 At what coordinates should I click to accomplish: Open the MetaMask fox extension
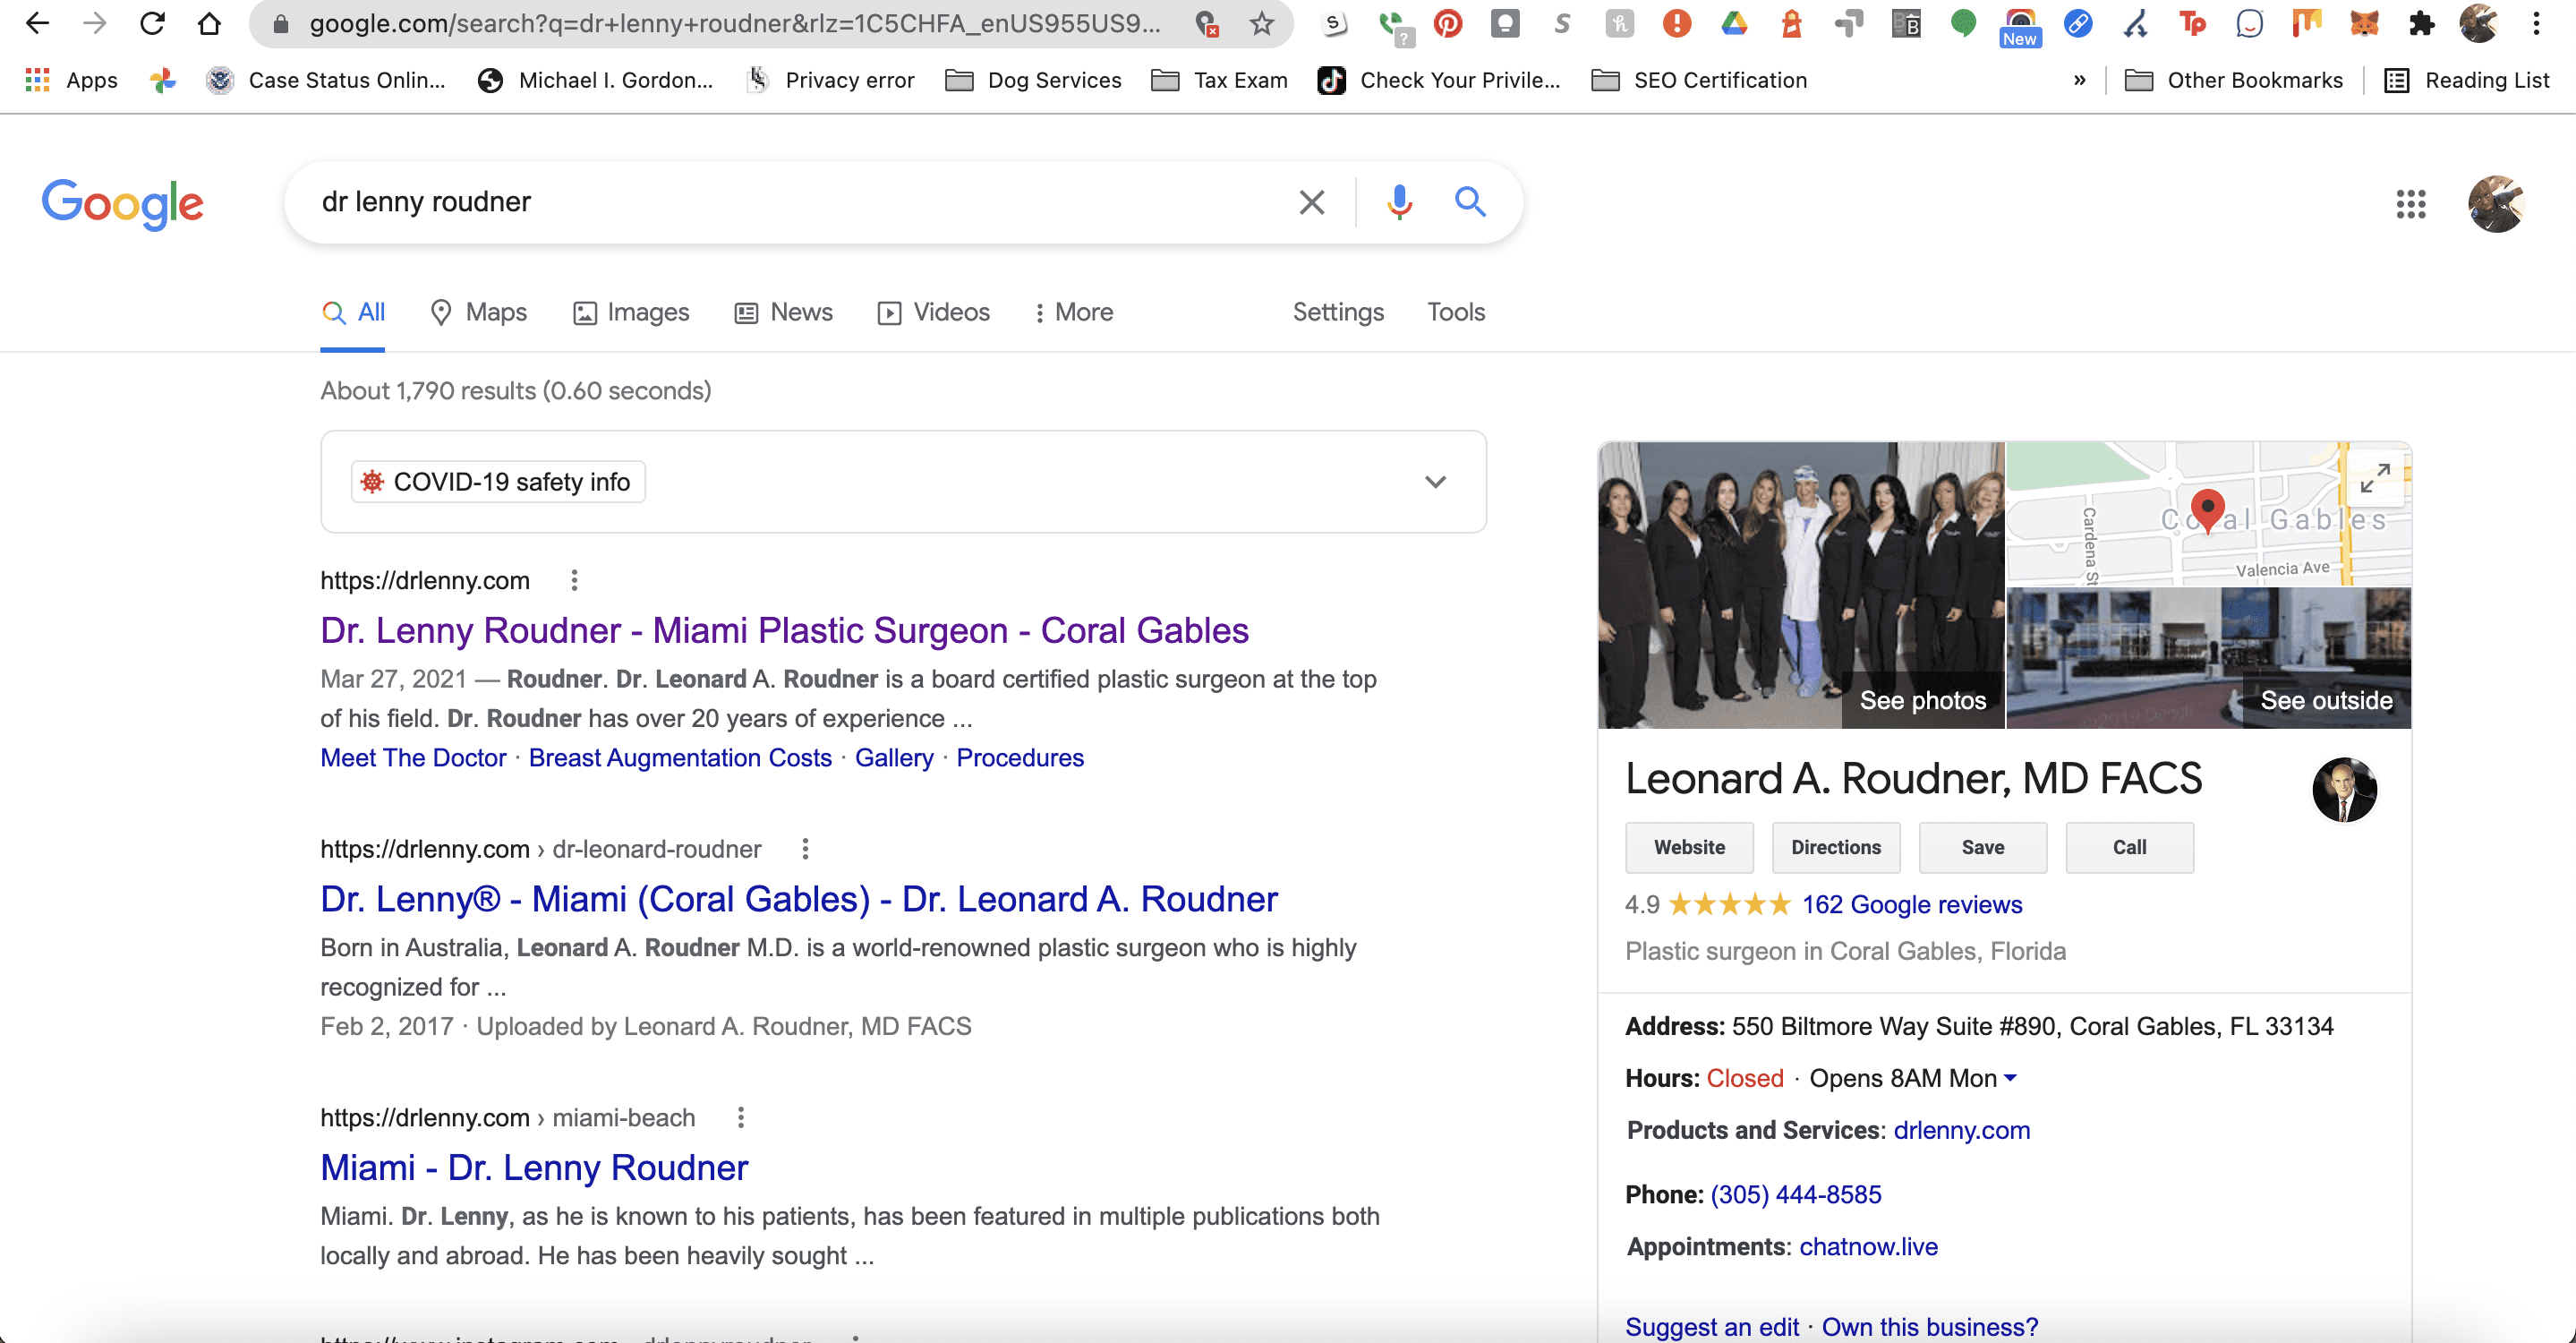click(2364, 23)
